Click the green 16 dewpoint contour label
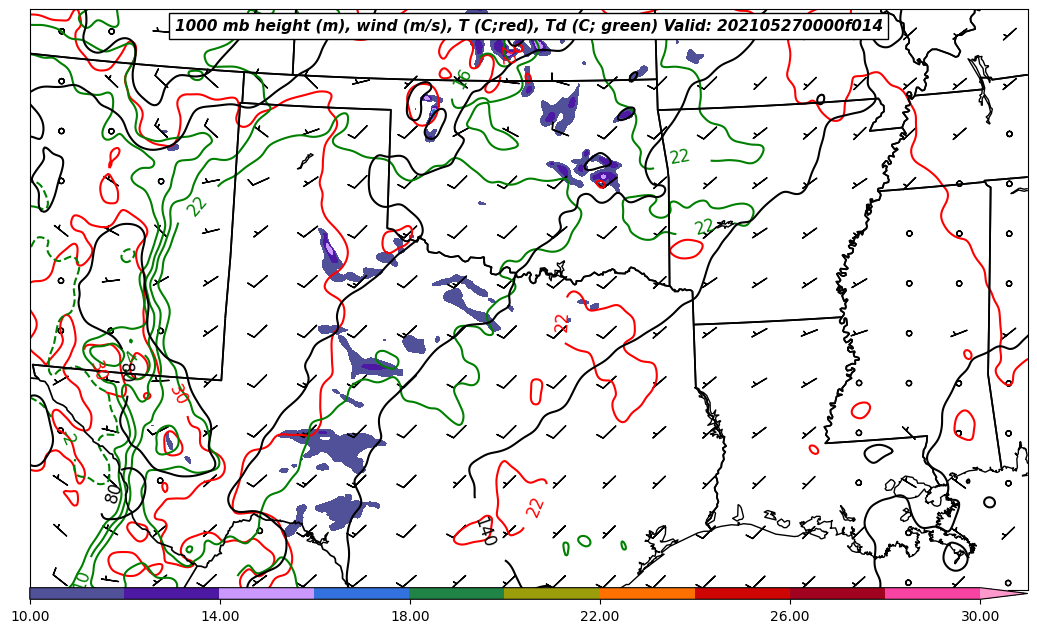The width and height of the screenshot is (1037, 633). [462, 78]
